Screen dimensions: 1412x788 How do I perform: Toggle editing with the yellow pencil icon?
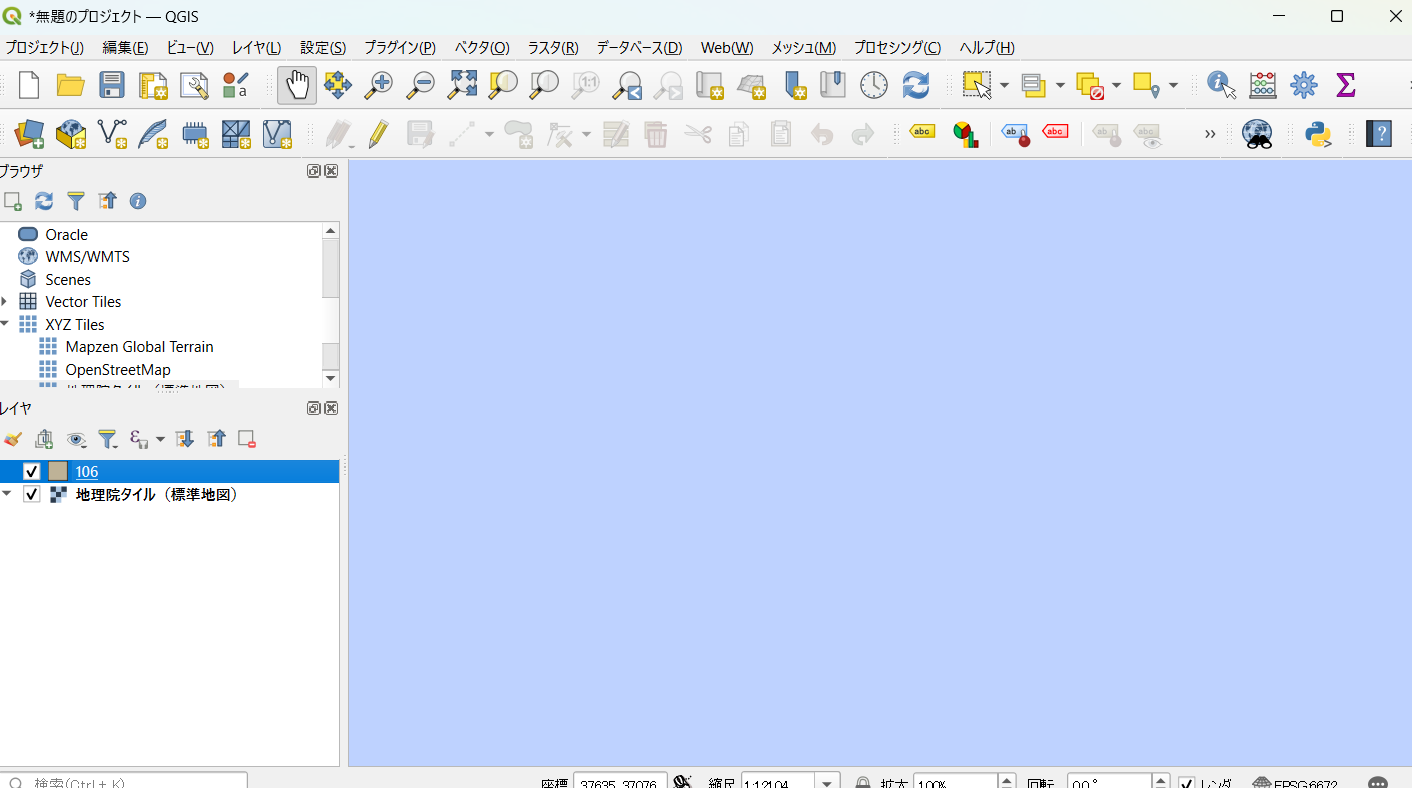click(x=378, y=134)
